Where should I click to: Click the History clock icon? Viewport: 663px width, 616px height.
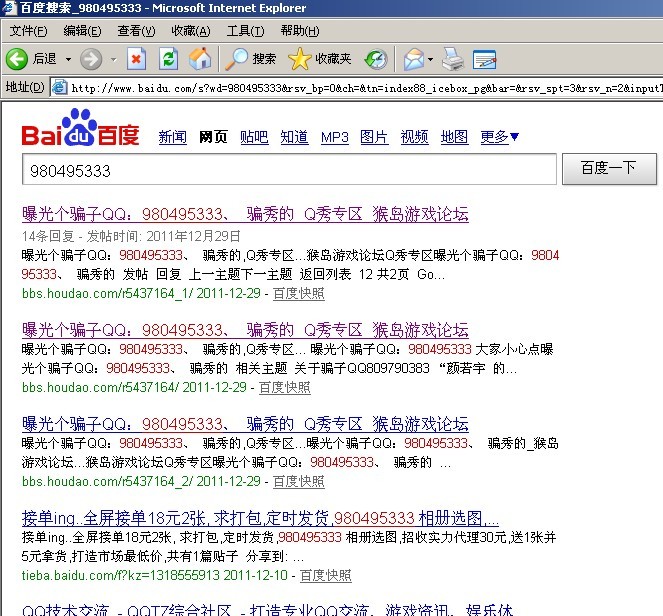point(376,59)
